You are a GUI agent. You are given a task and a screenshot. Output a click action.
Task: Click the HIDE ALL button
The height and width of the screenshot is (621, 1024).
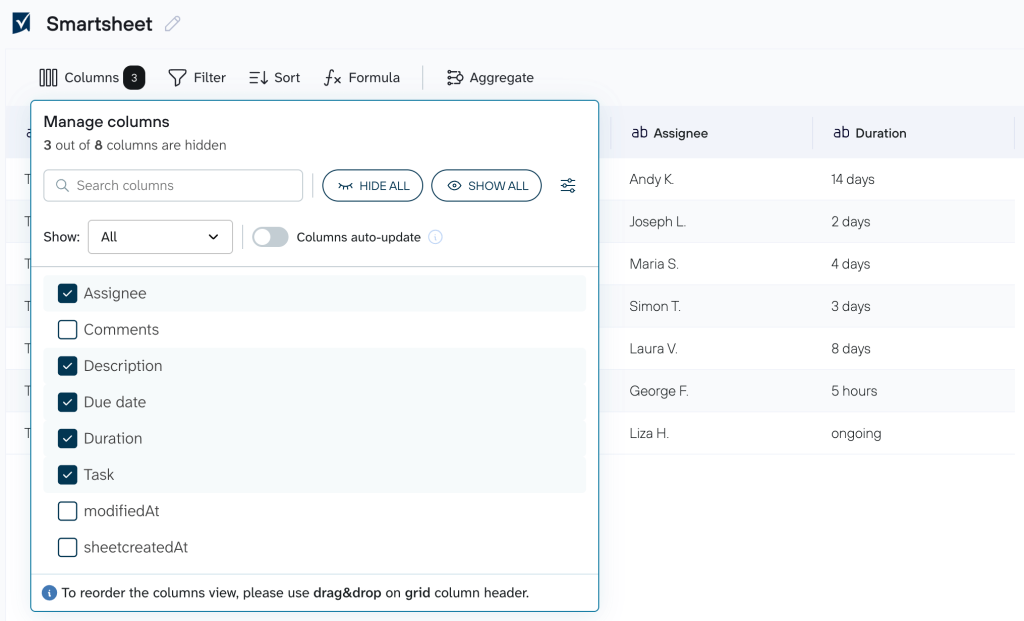[372, 185]
